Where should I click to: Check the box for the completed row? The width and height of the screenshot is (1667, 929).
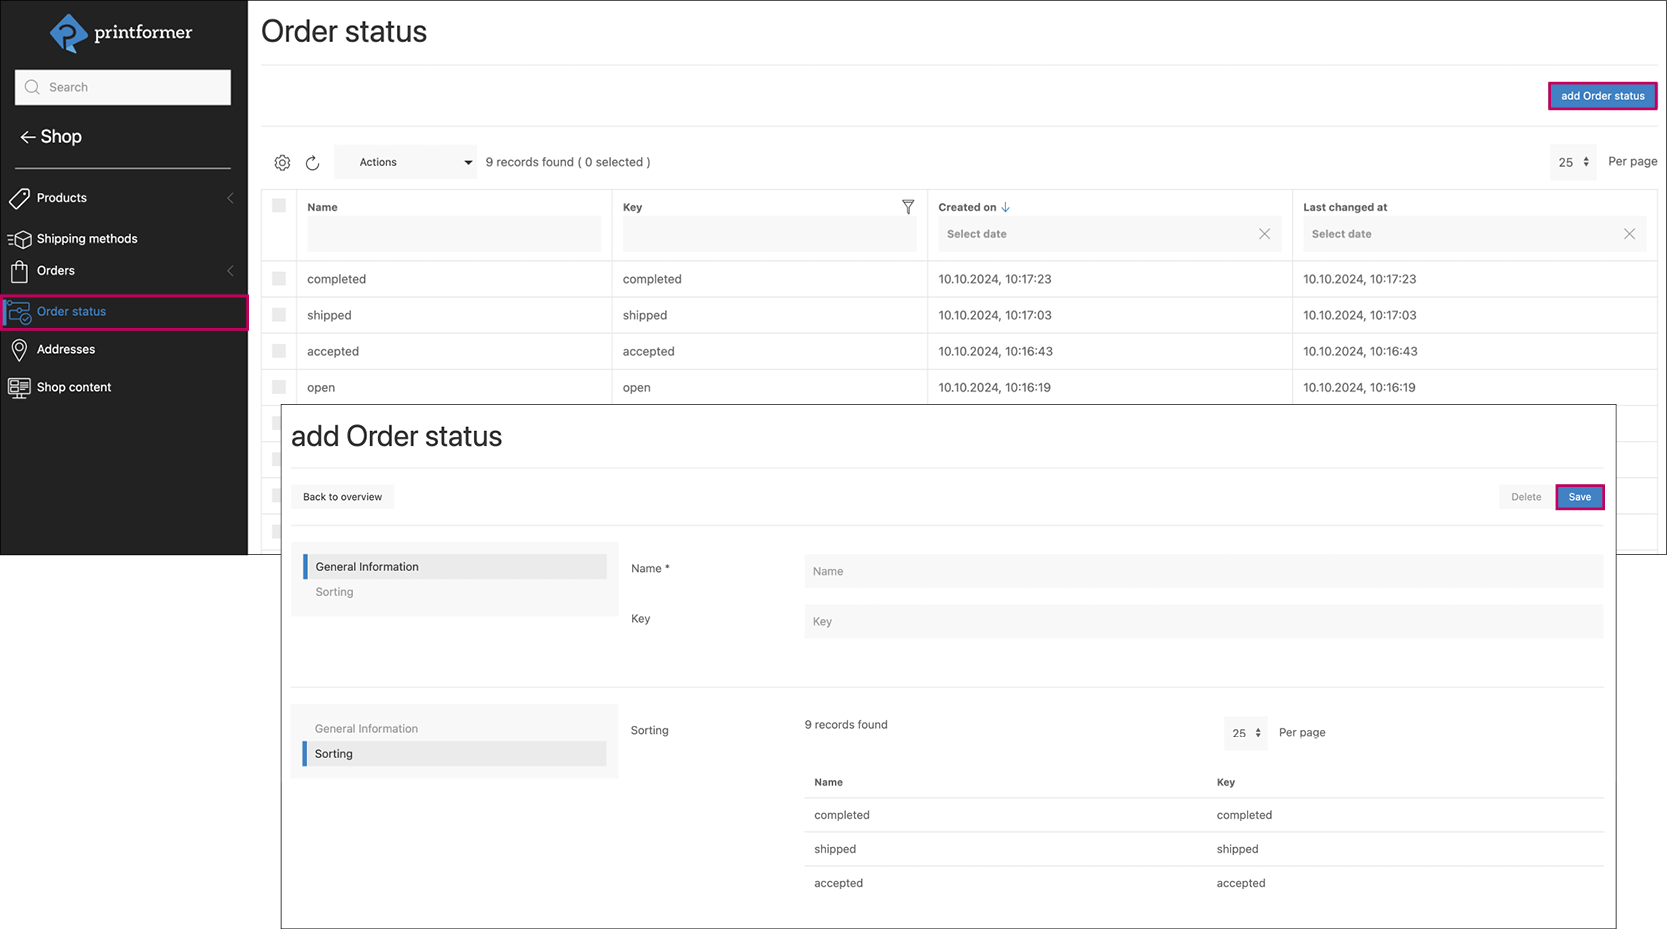click(x=279, y=279)
